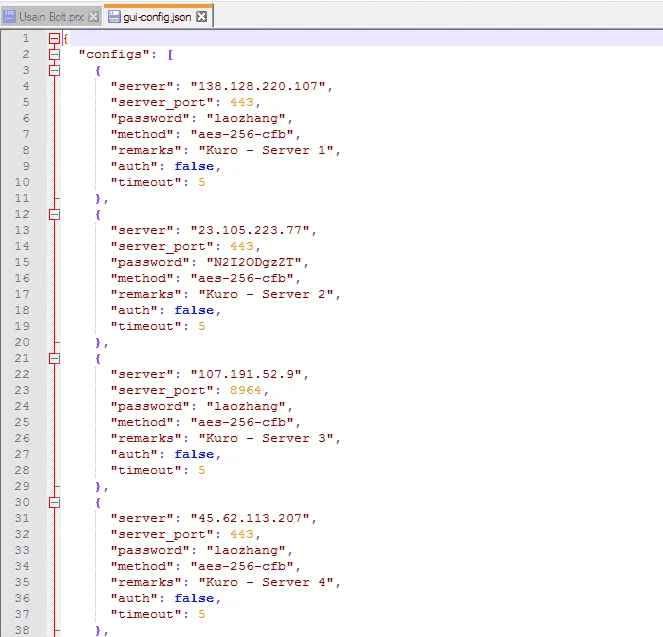The image size is (663, 637).
Task: Click line number 11 in the margin
Action: (x=22, y=198)
